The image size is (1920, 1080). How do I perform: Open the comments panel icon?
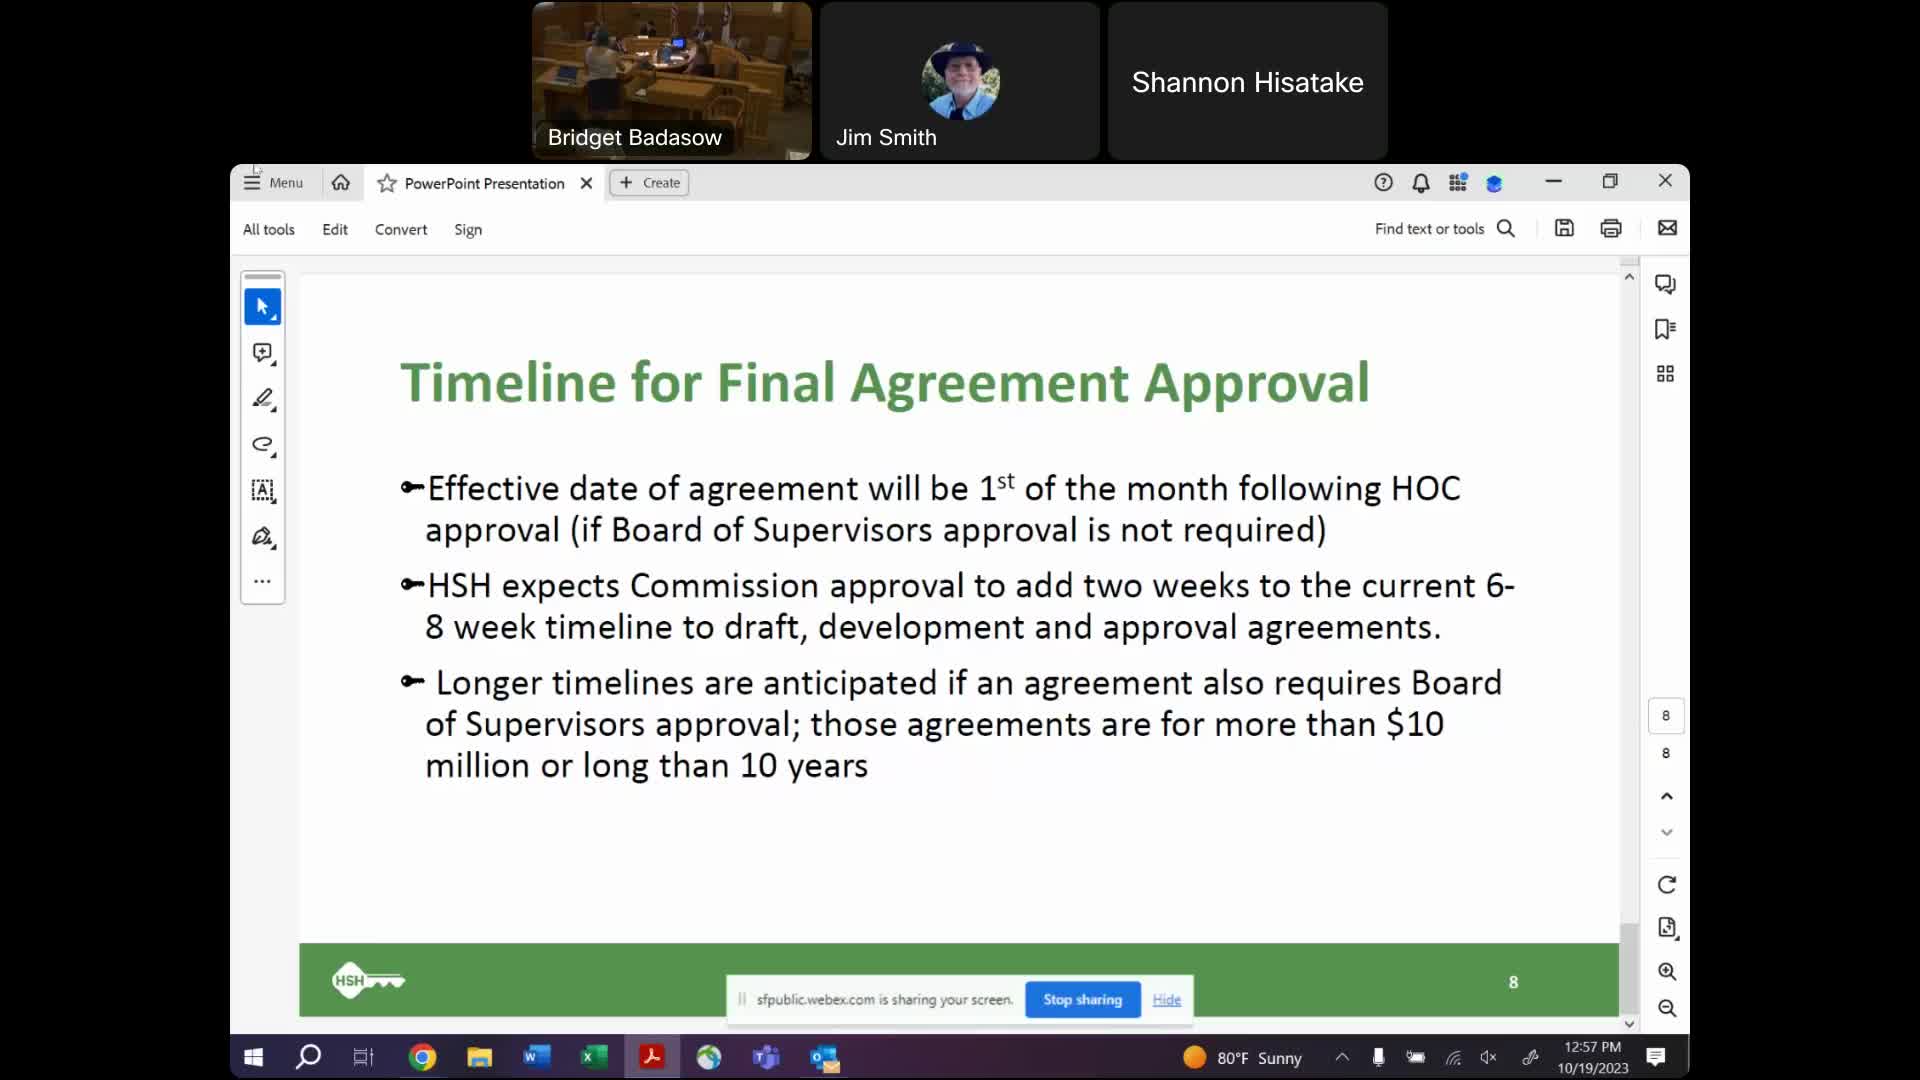[x=1665, y=285]
